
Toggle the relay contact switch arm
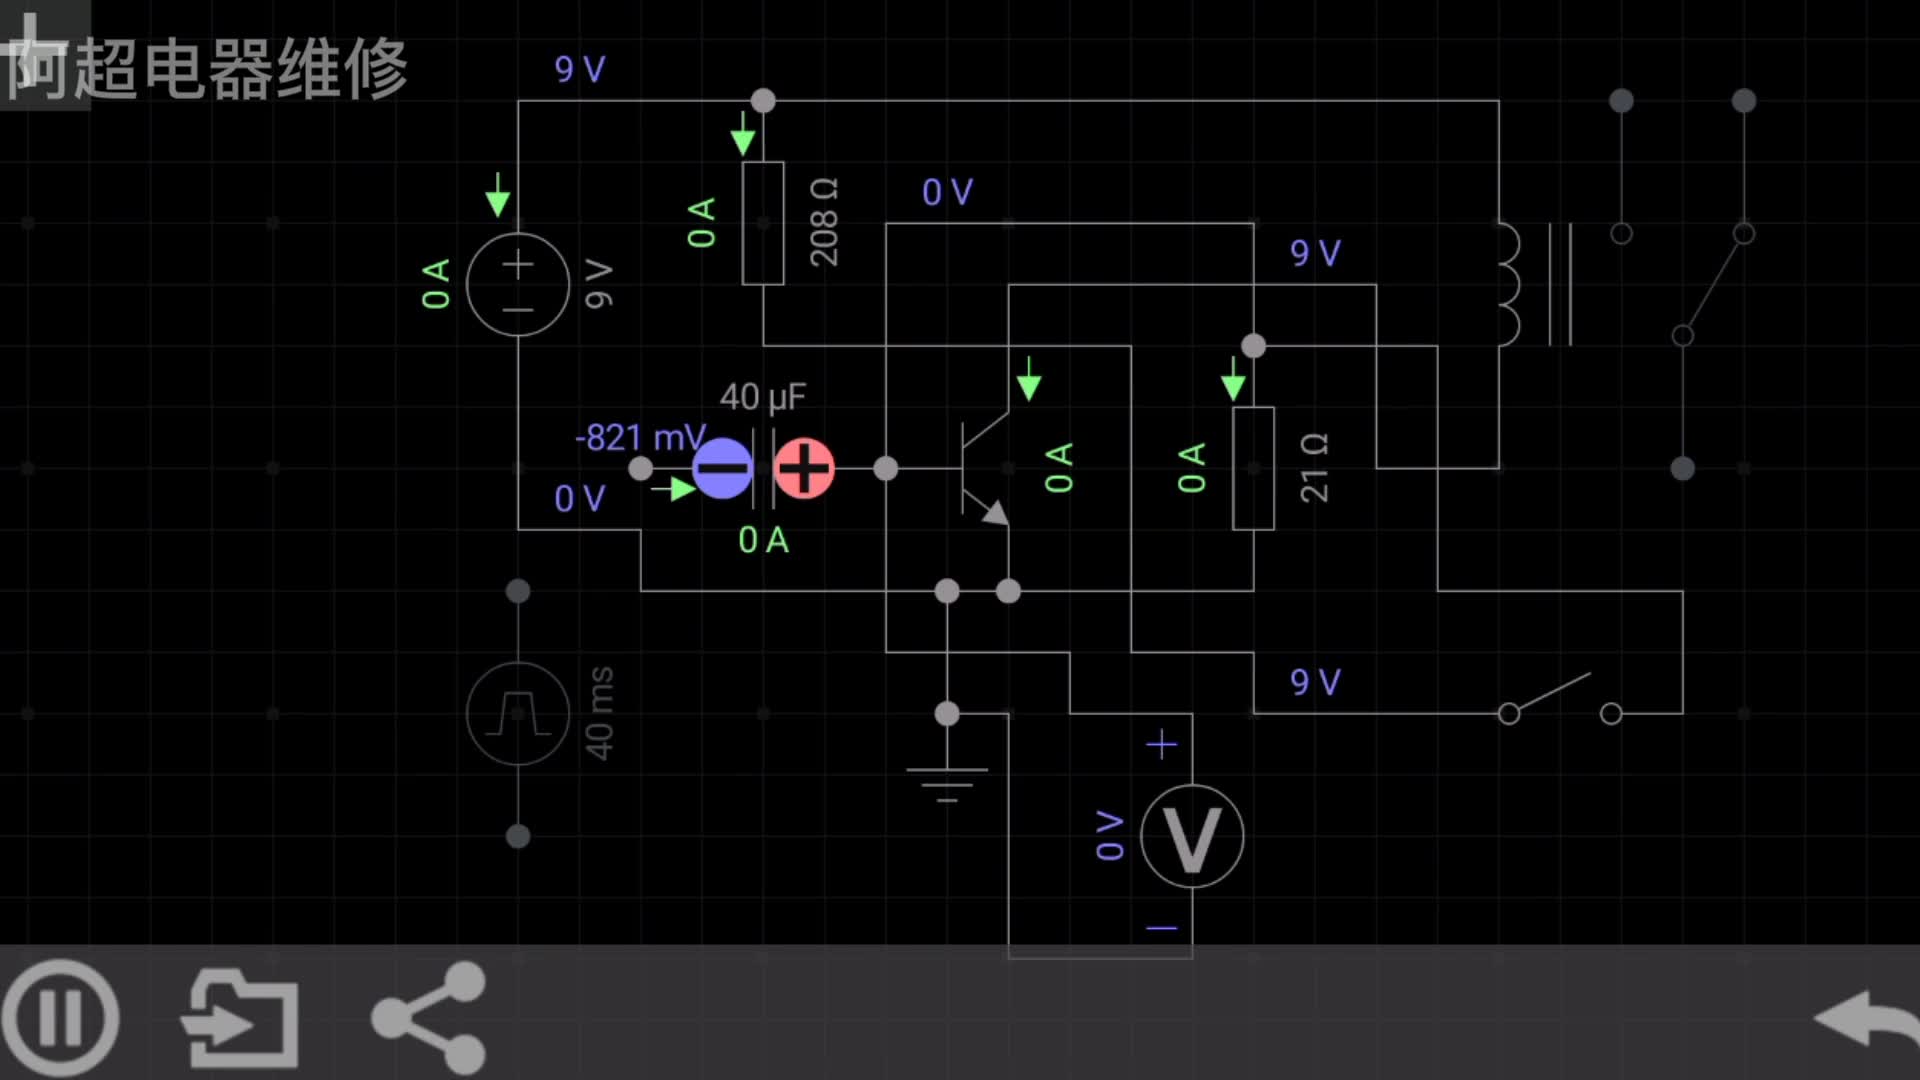1713,284
